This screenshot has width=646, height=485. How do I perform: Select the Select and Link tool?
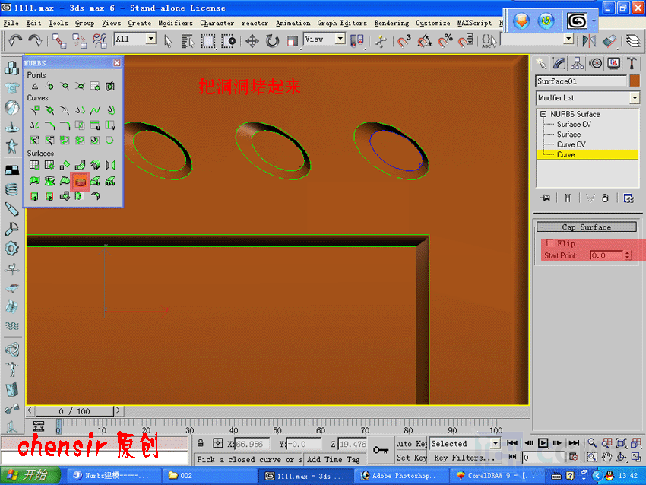pos(59,41)
